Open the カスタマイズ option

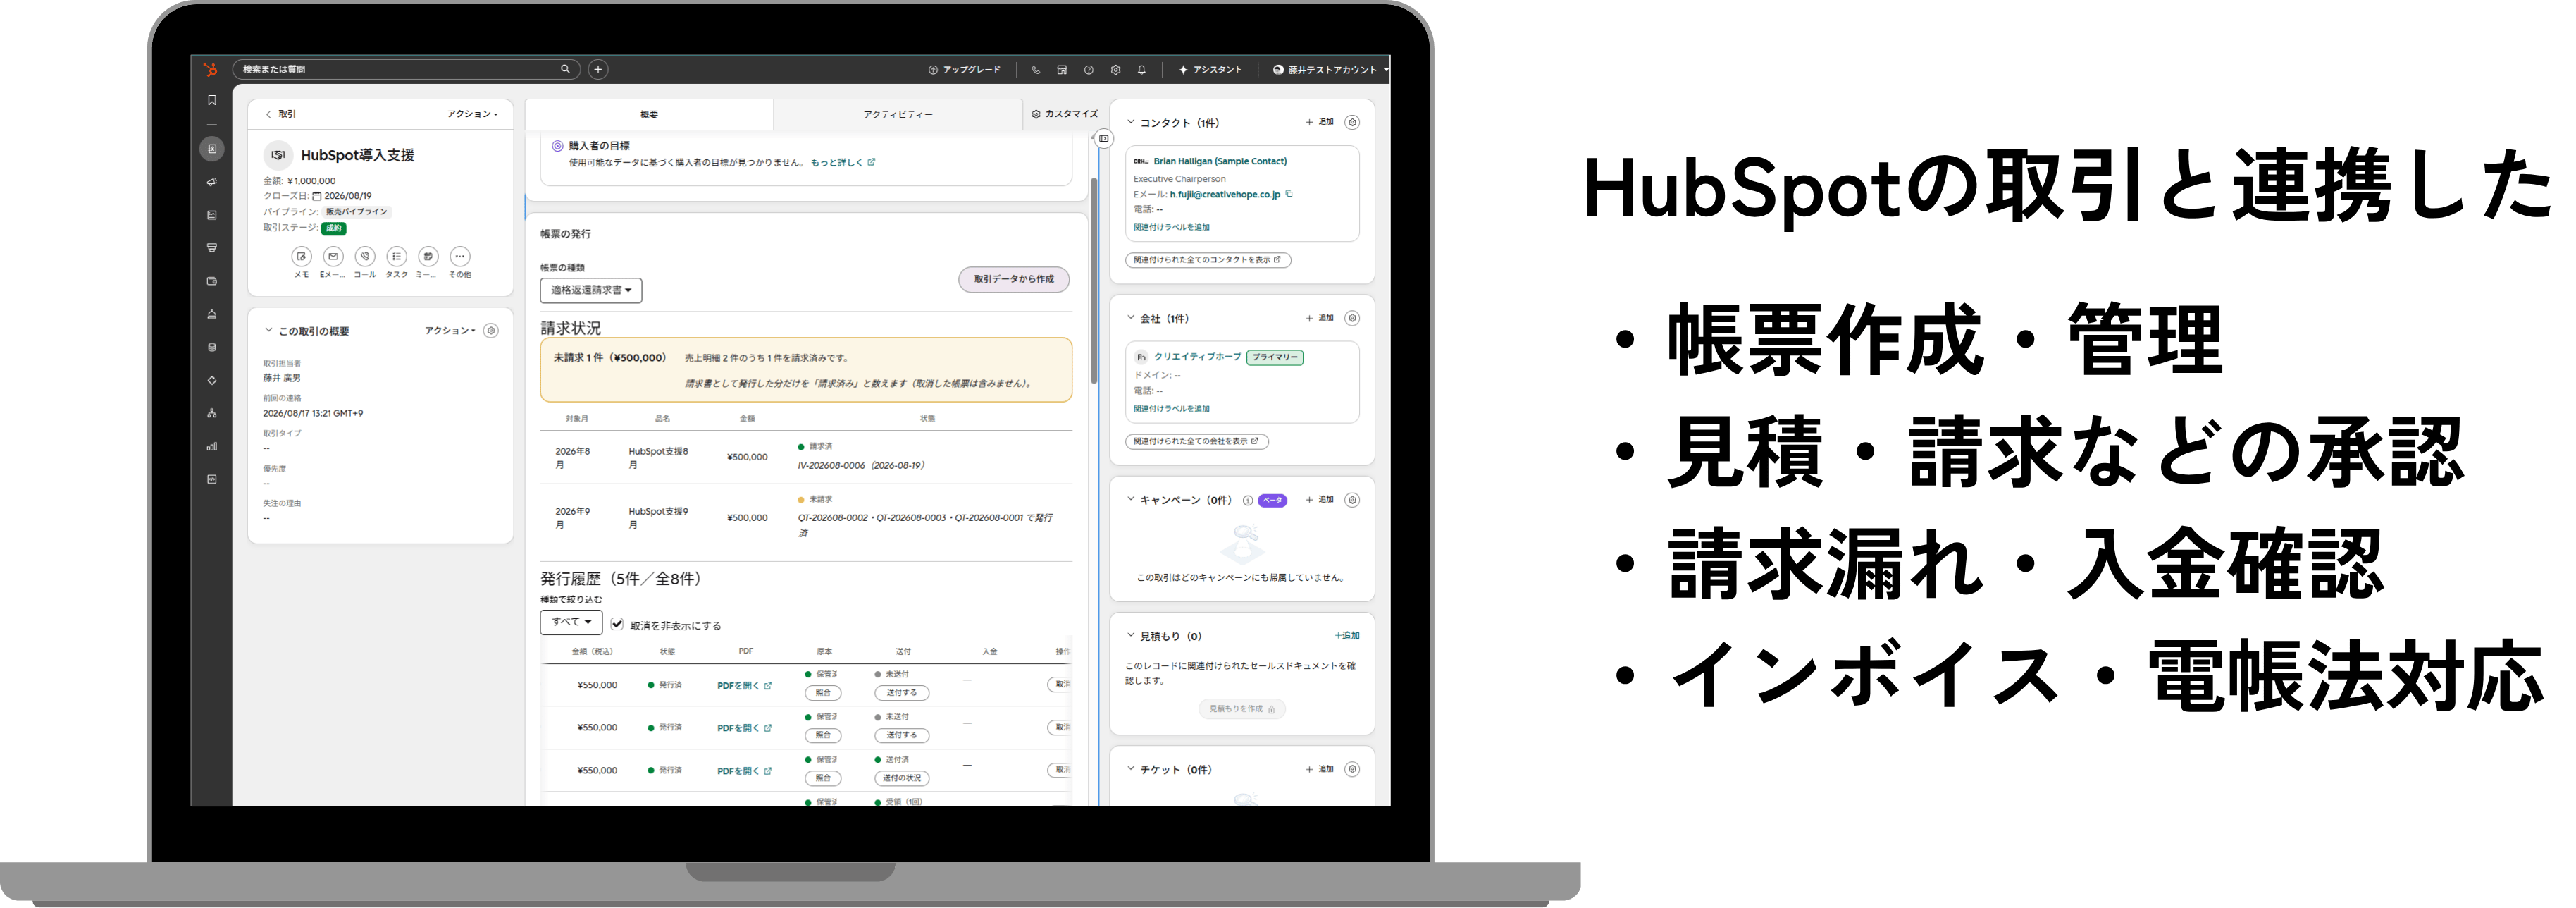[1065, 114]
